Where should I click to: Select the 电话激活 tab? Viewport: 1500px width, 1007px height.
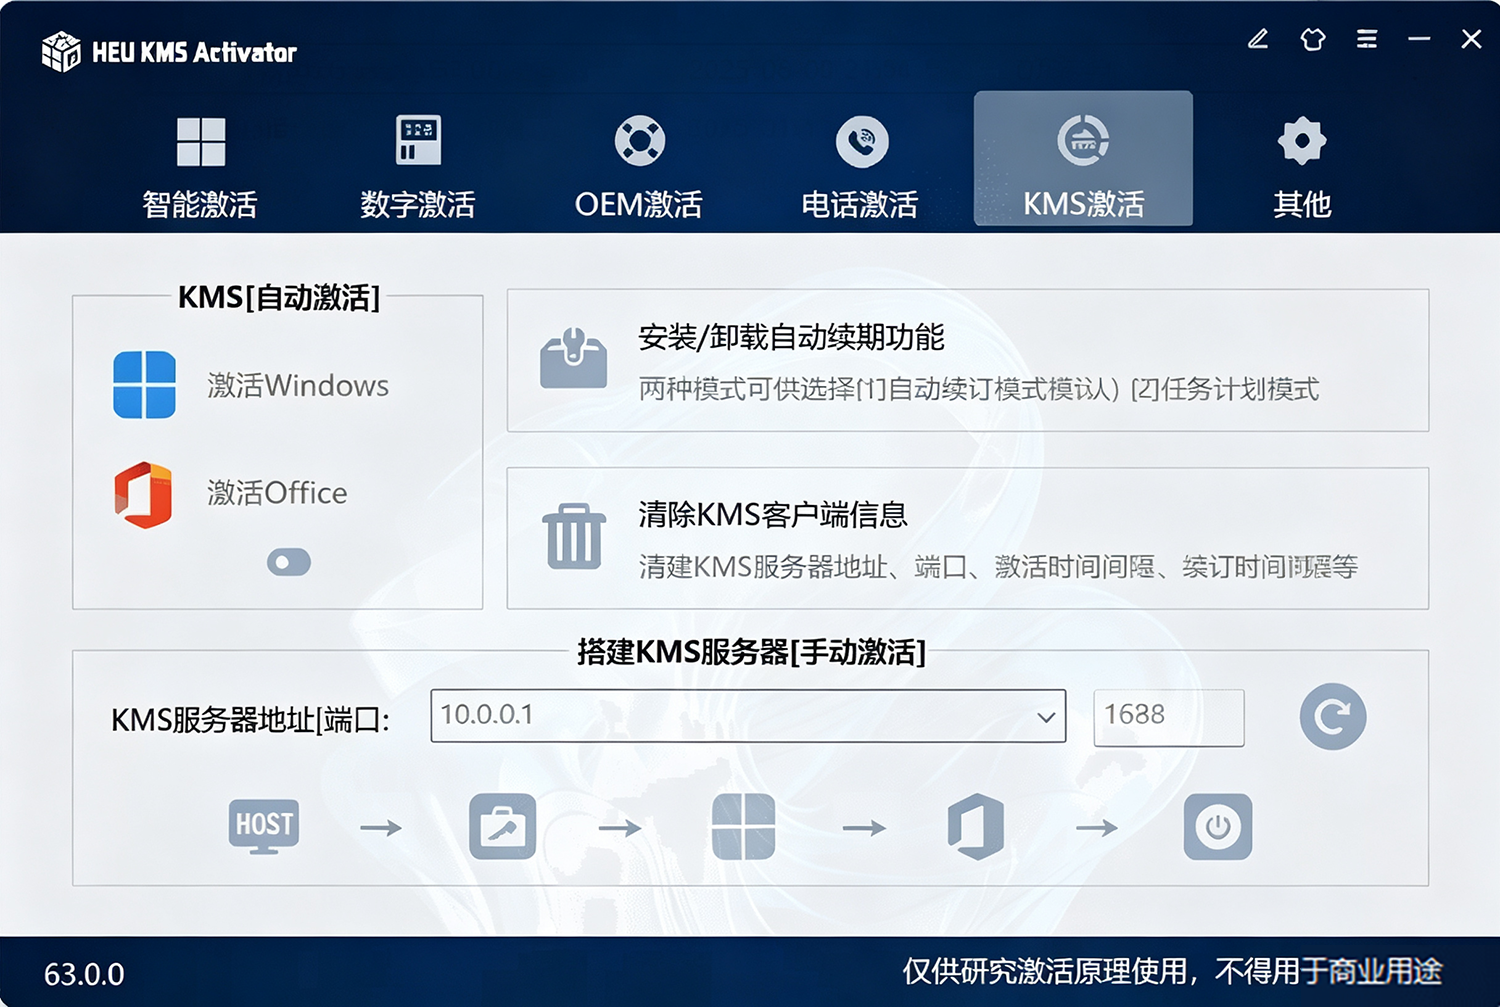click(860, 166)
